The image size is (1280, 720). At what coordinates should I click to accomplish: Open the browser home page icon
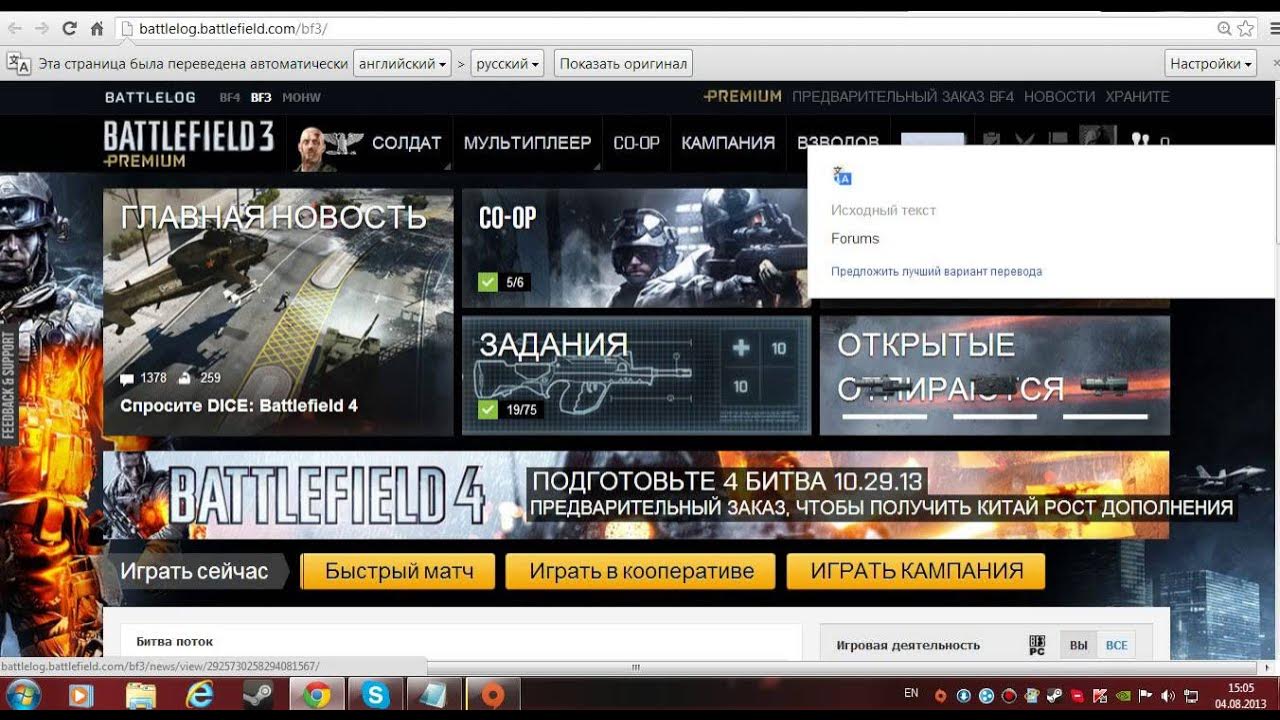97,28
